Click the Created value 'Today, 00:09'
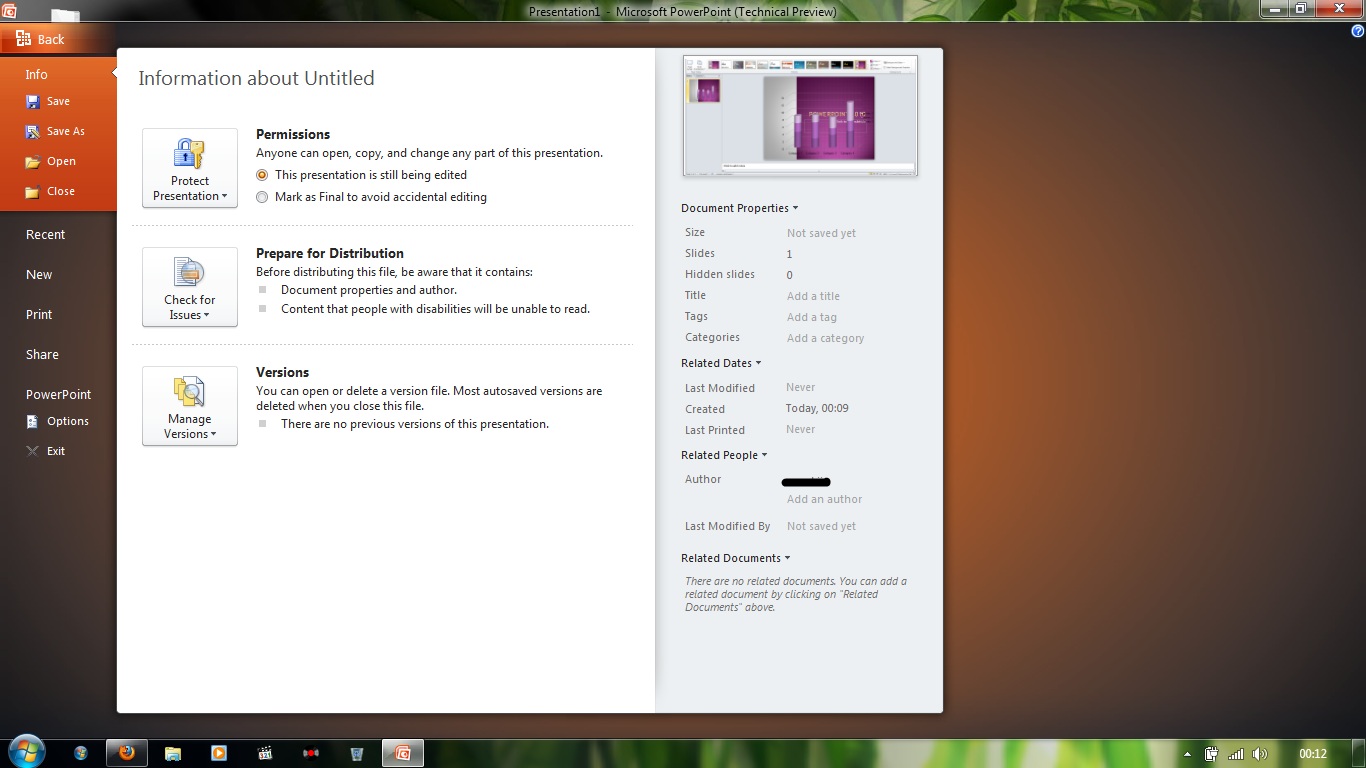The image size is (1366, 768). (817, 408)
